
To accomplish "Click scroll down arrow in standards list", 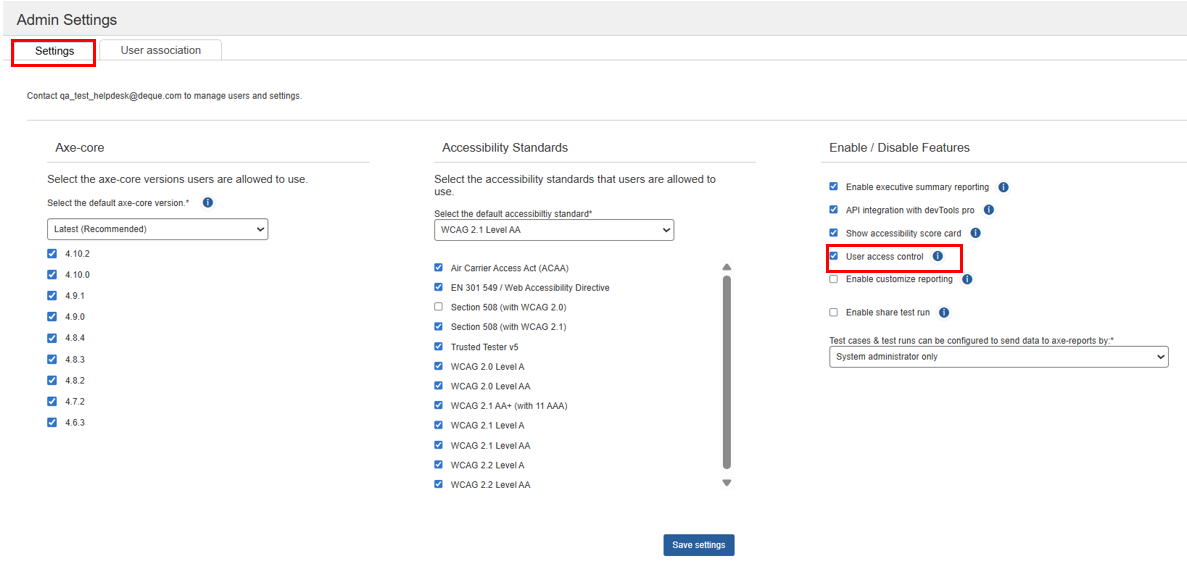I will coord(727,483).
